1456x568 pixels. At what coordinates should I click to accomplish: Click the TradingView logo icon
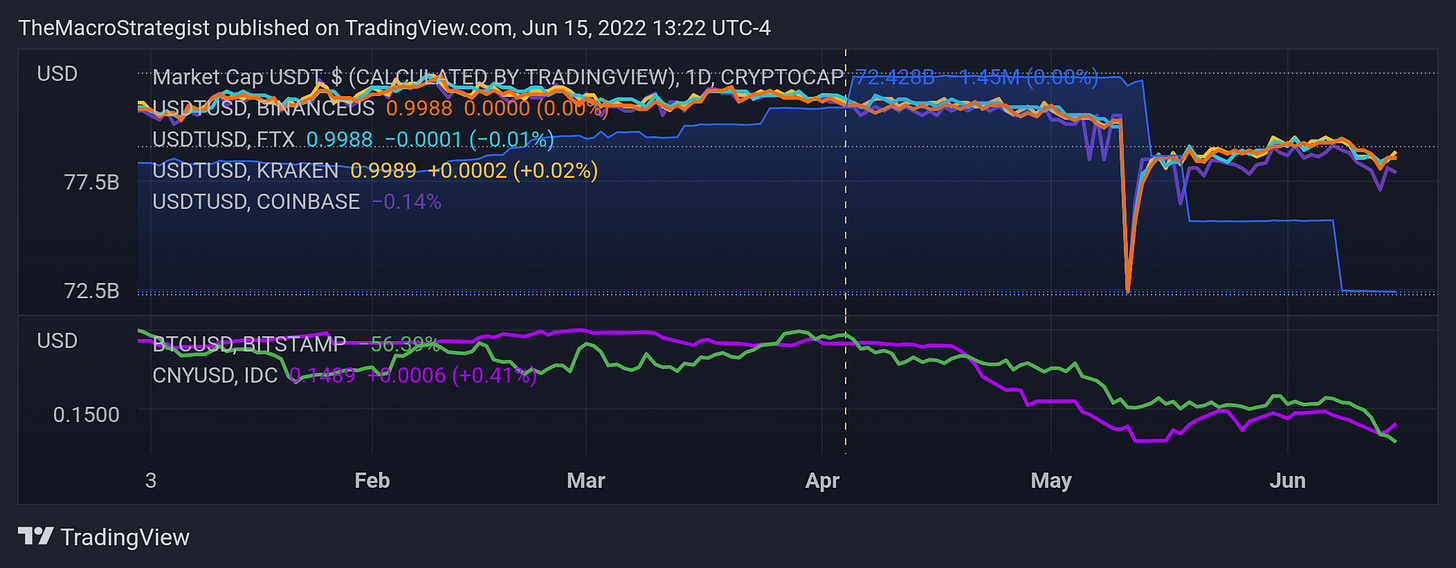(35, 536)
